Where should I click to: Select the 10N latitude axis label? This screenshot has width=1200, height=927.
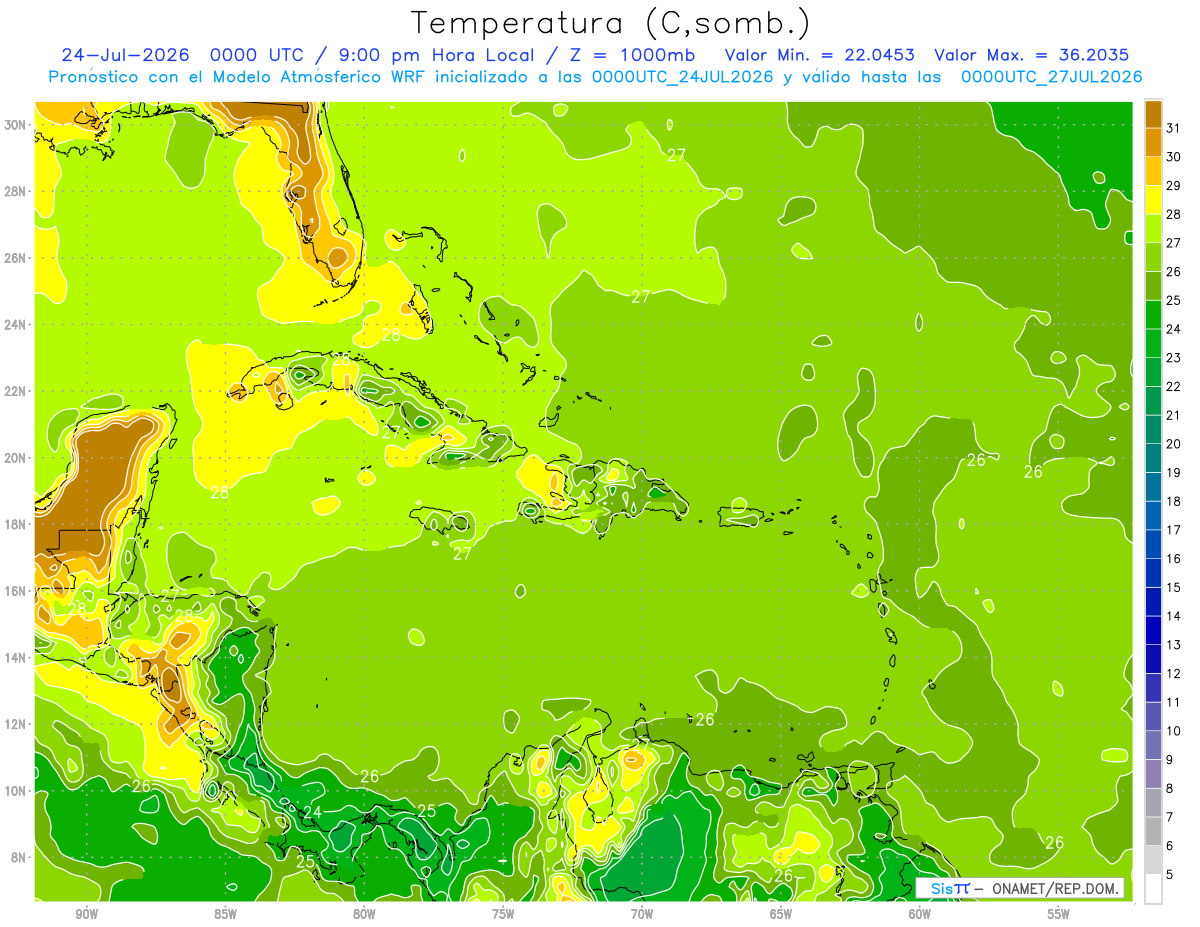(16, 791)
